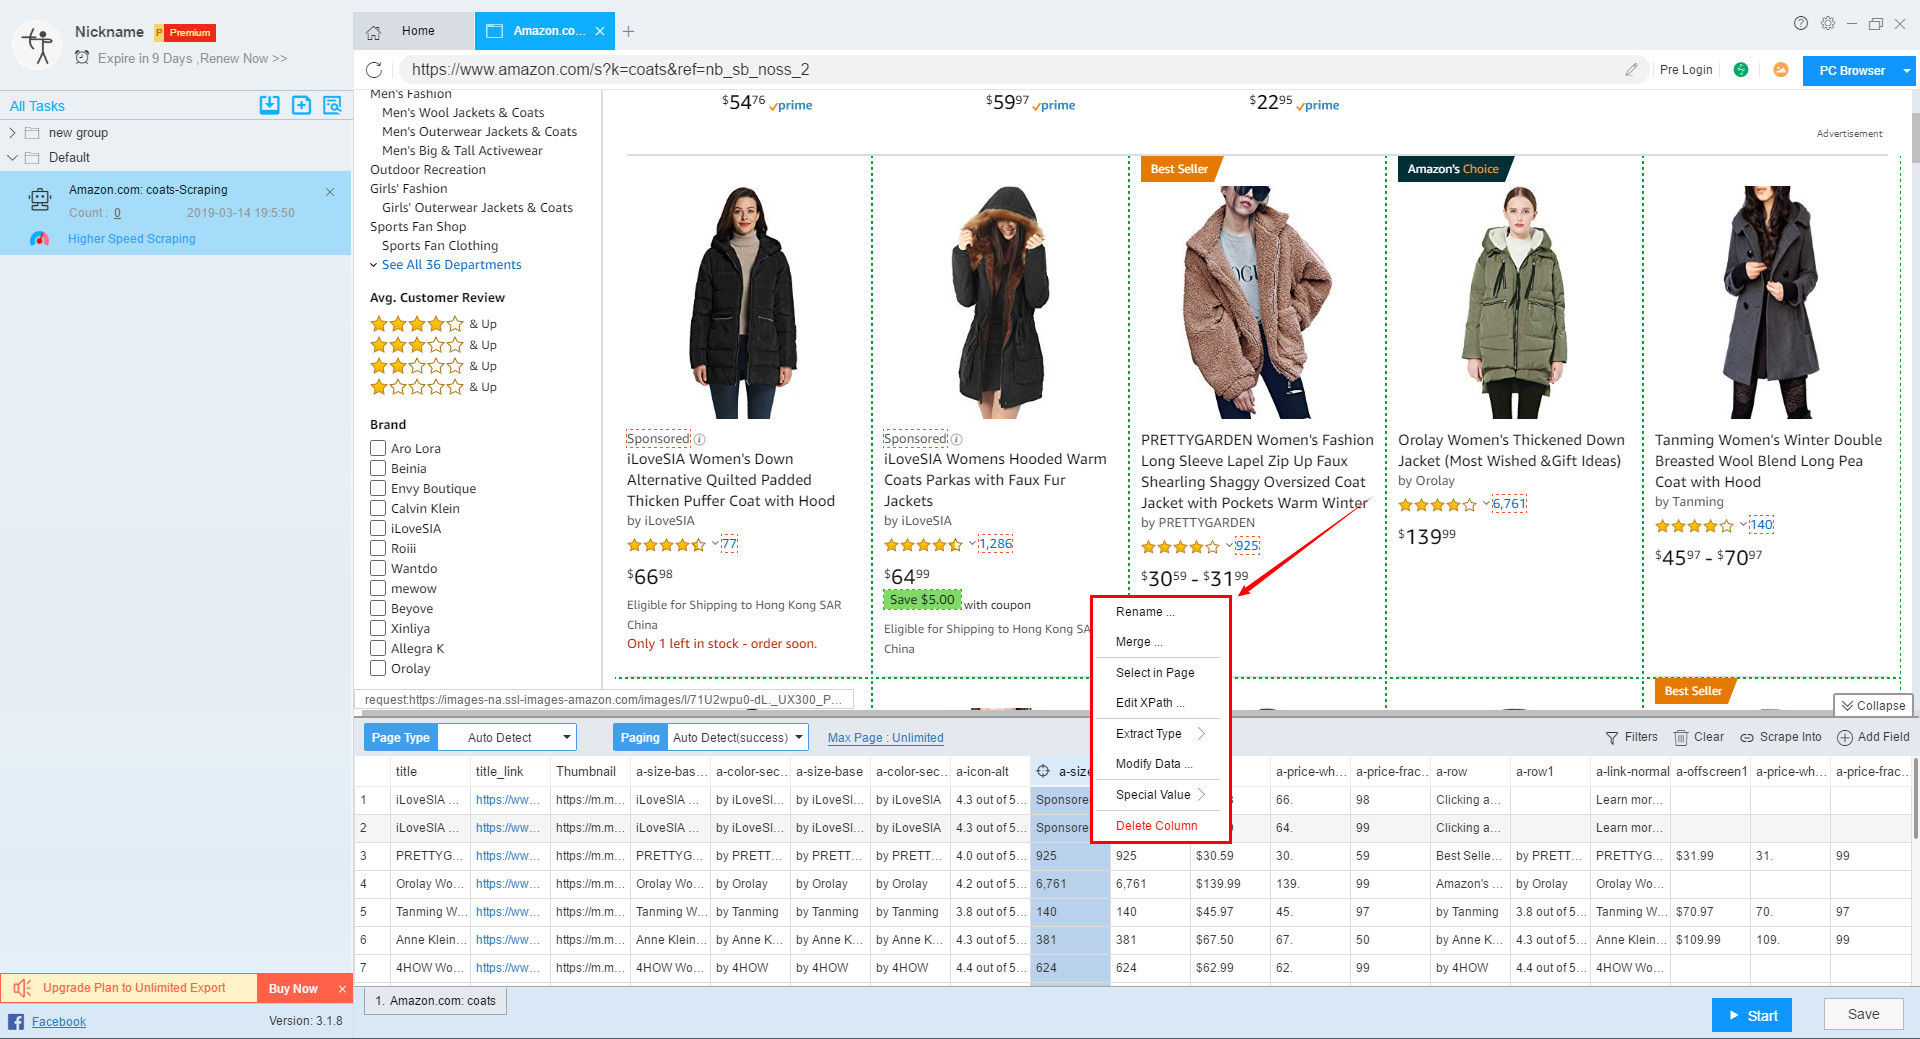This screenshot has width=1920, height=1039.
Task: Open the Facebook link
Action: (59, 1022)
